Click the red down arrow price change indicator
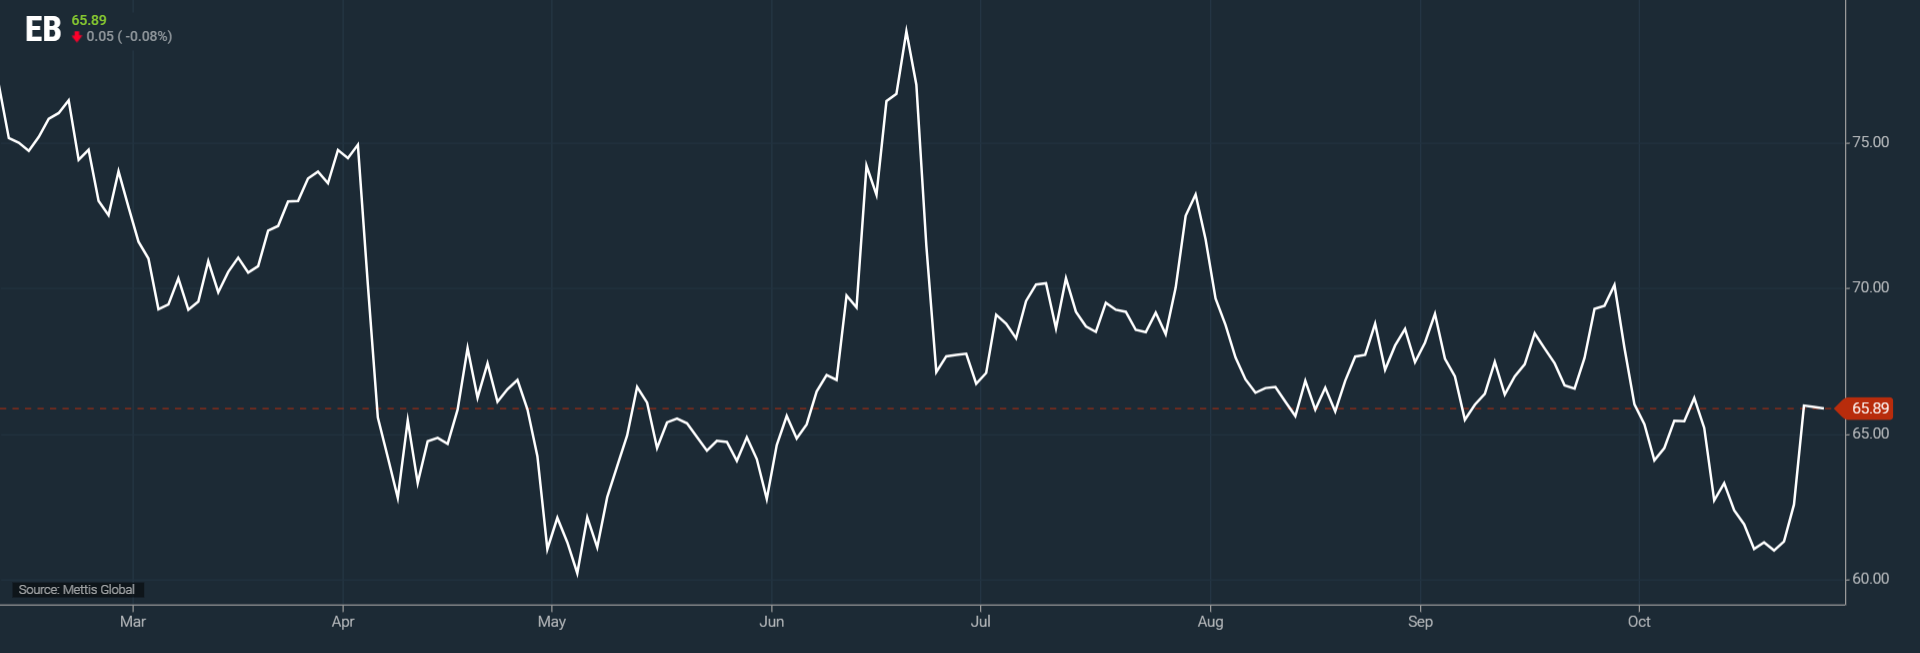 pyautogui.click(x=77, y=37)
